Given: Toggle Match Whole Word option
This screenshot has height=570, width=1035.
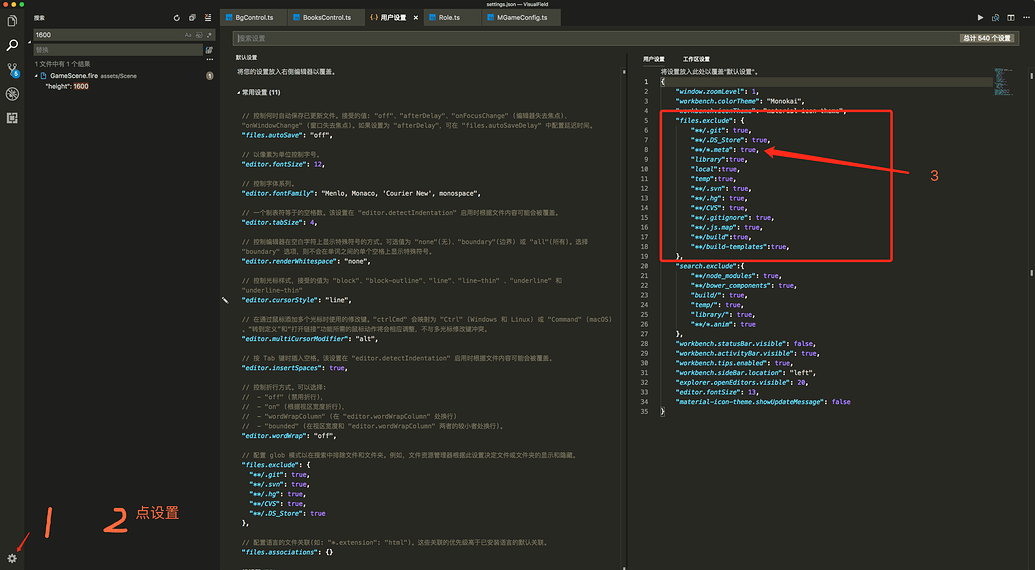Looking at the screenshot, I should [198, 35].
